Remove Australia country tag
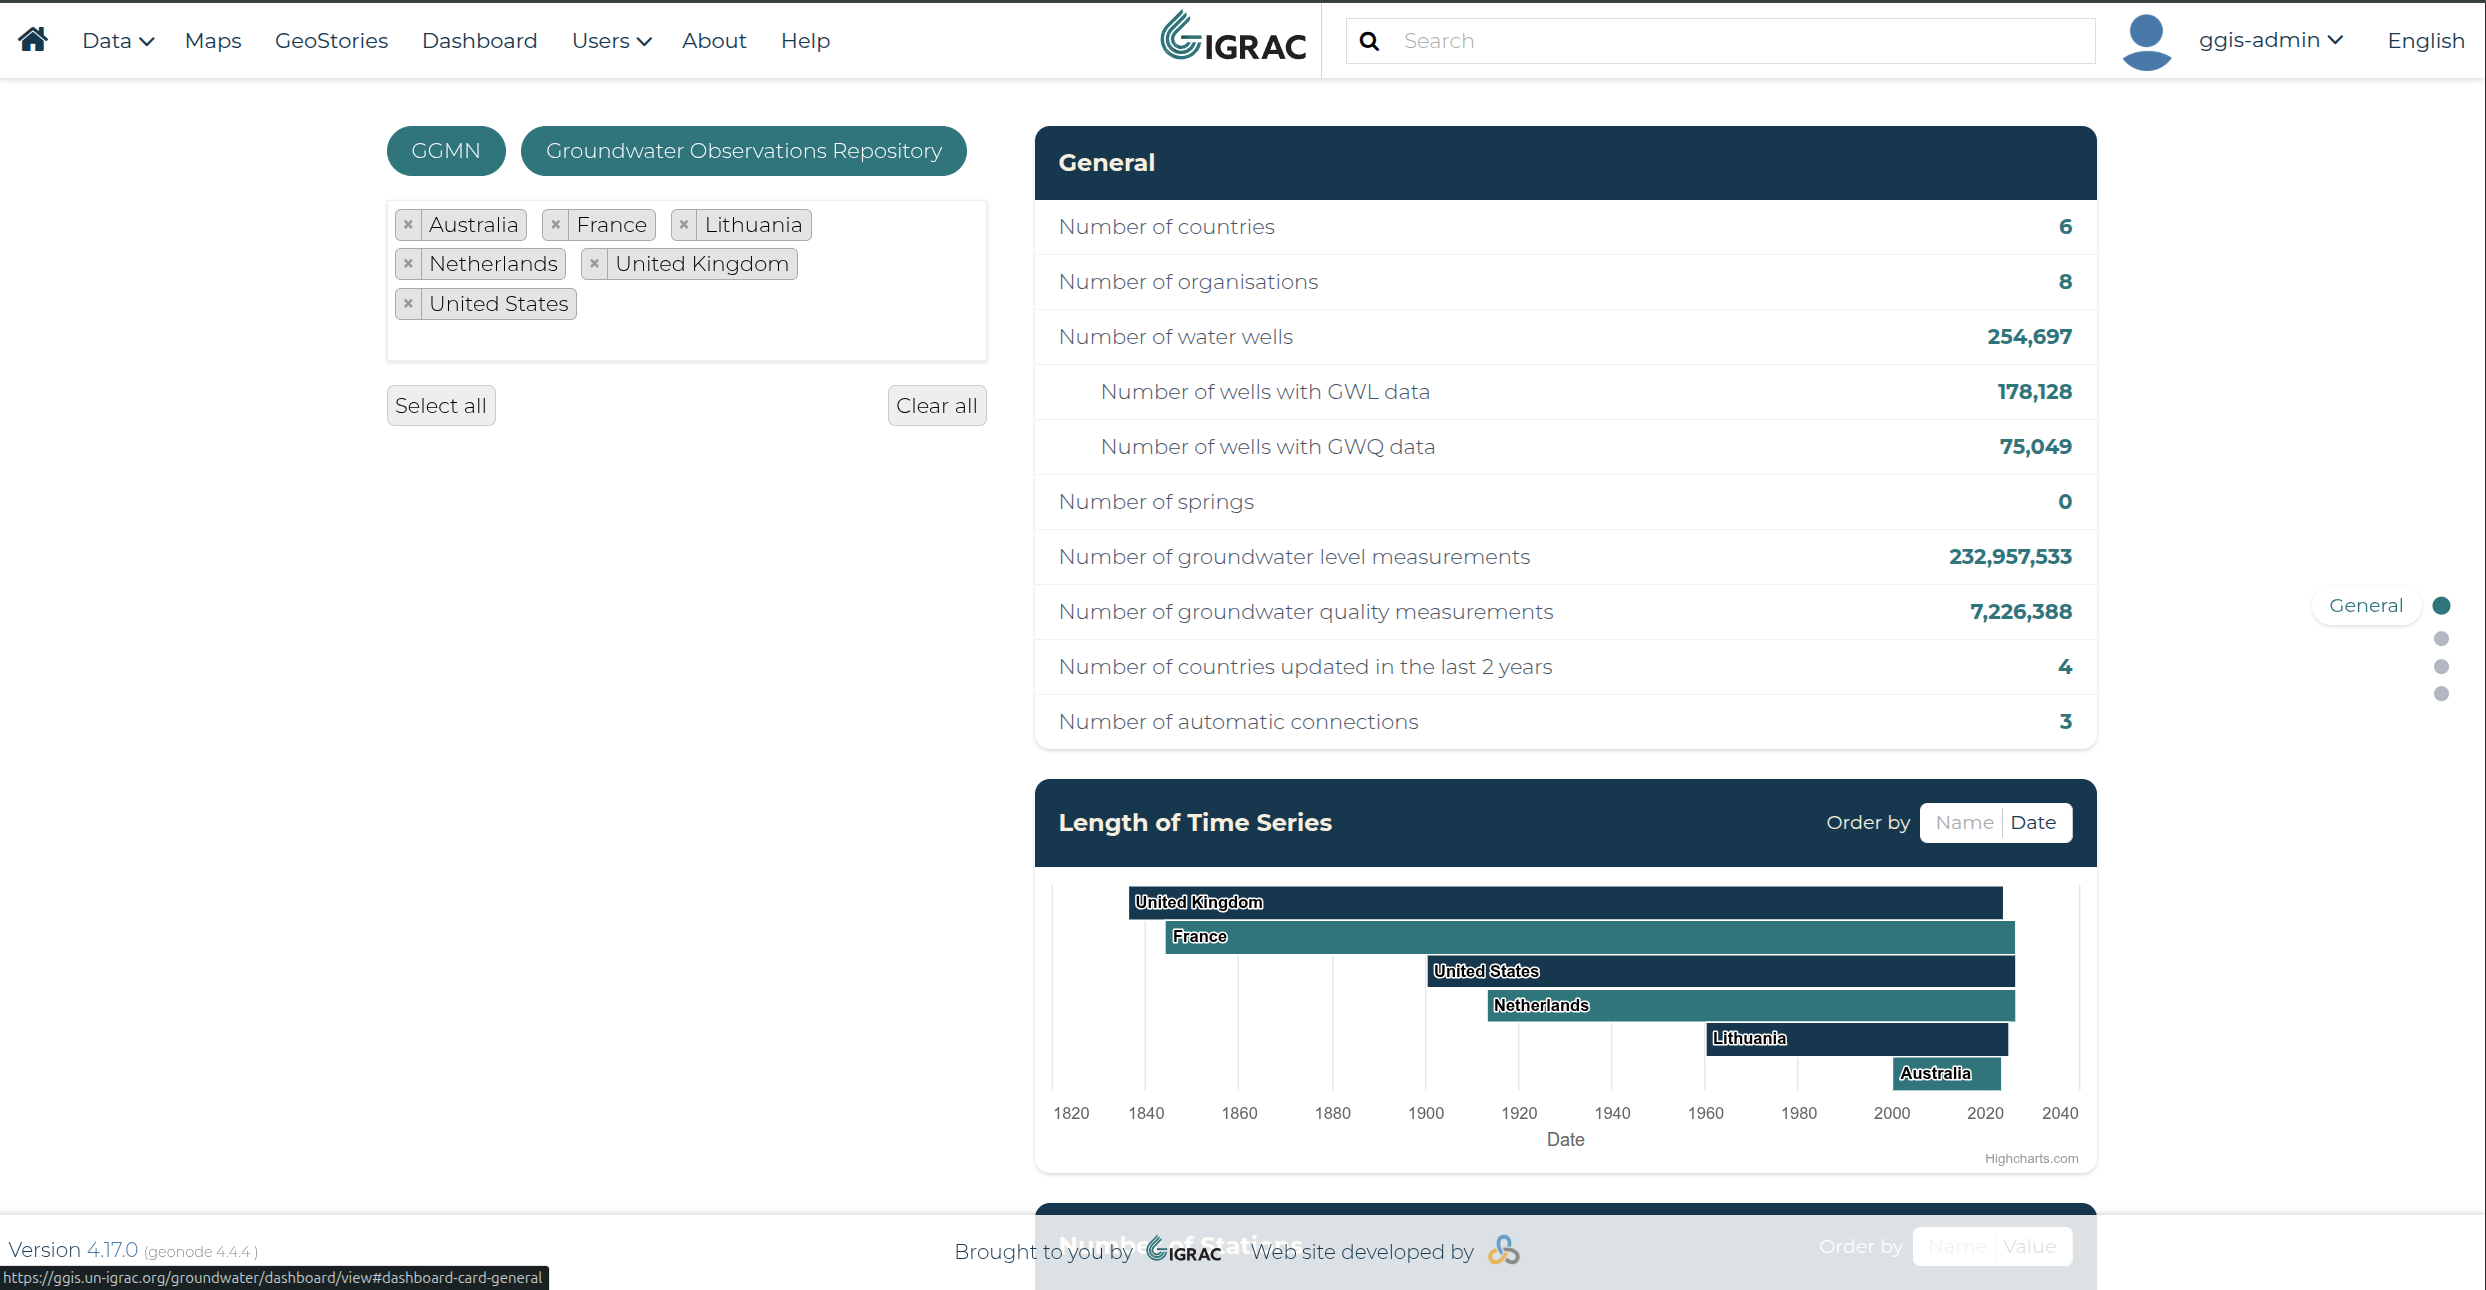The height and width of the screenshot is (1290, 2486). 408,225
